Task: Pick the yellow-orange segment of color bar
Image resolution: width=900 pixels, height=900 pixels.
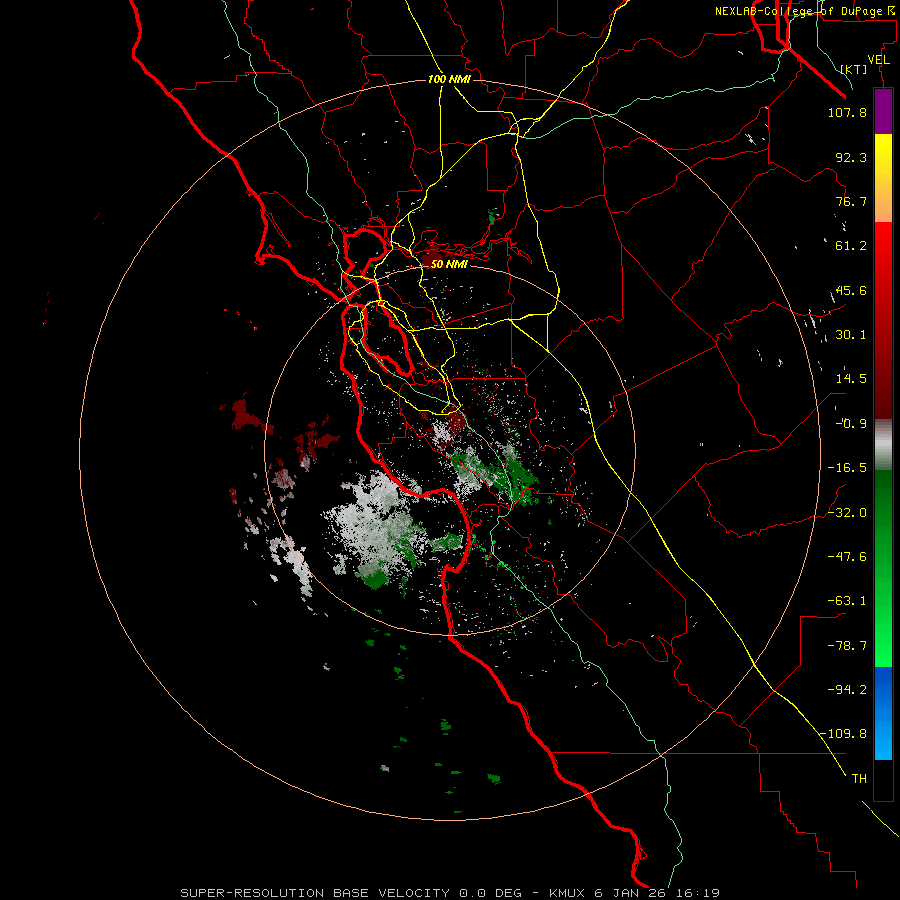Action: (x=883, y=178)
